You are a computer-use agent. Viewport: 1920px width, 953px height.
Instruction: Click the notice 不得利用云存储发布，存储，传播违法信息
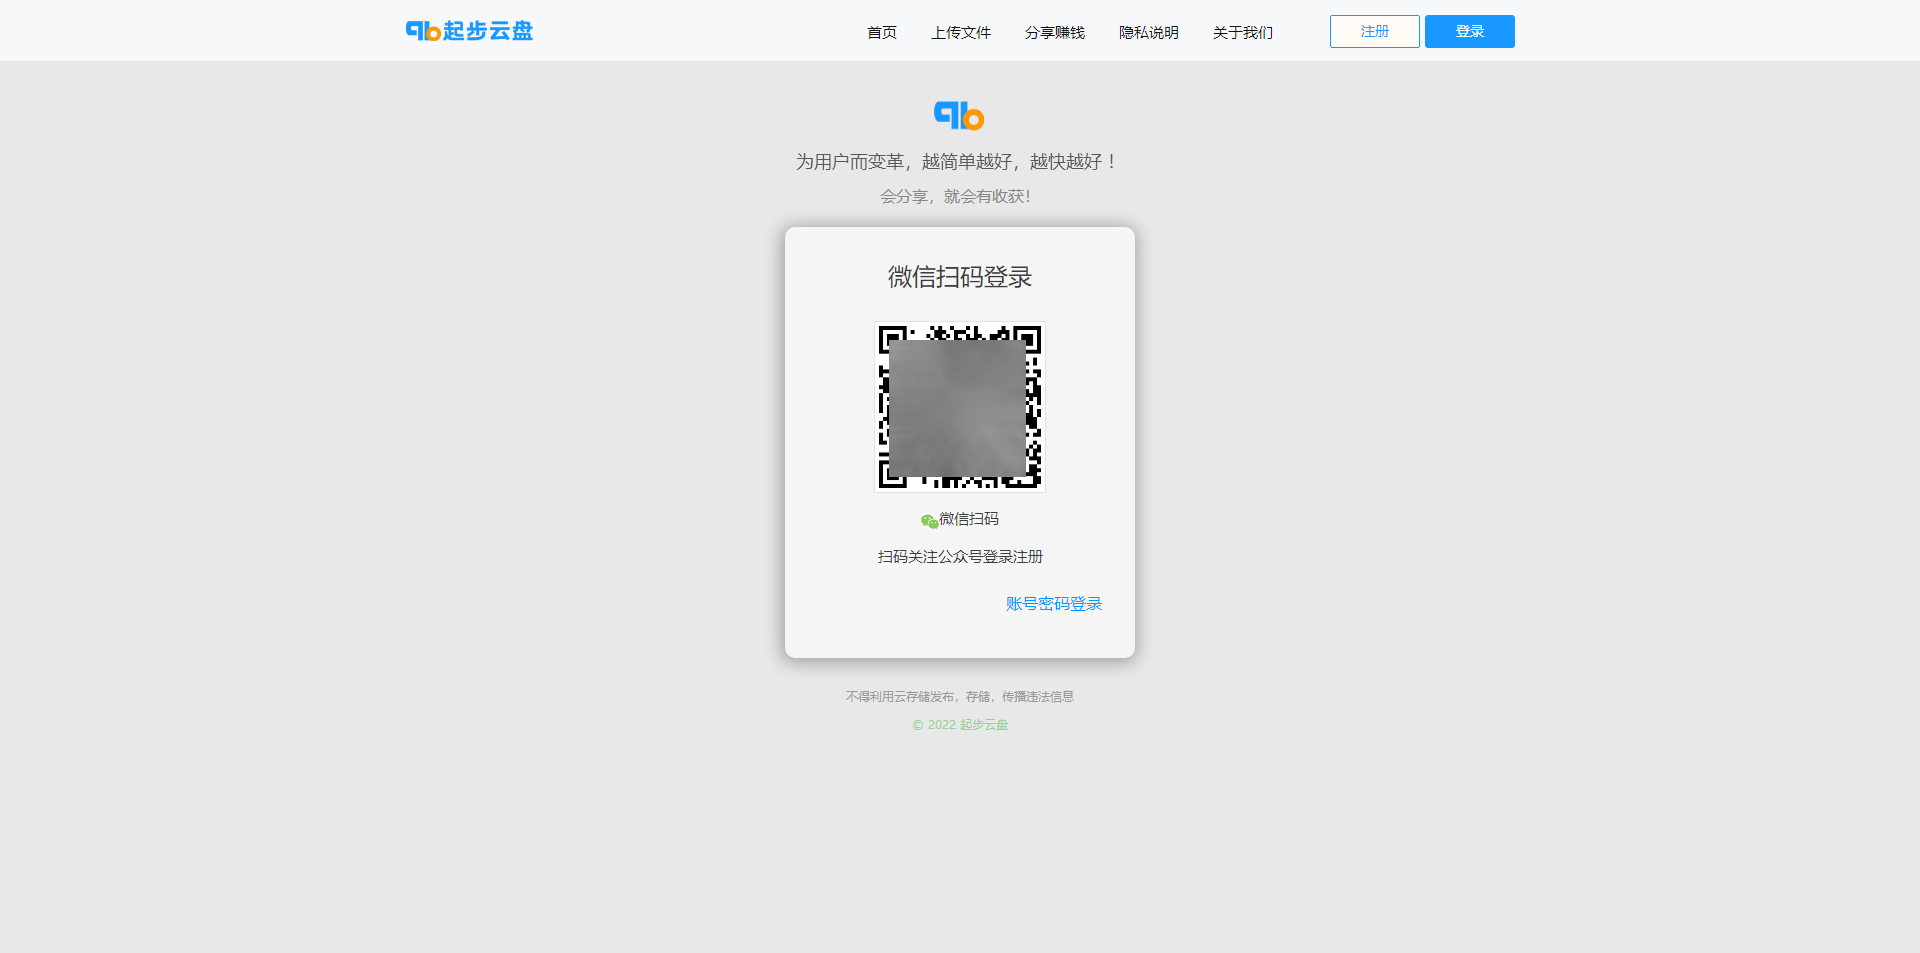point(960,696)
